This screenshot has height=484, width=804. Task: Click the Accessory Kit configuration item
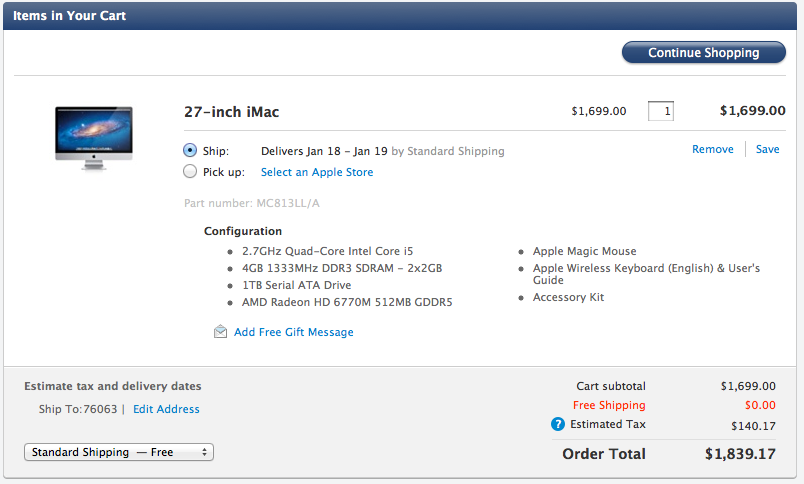[568, 297]
